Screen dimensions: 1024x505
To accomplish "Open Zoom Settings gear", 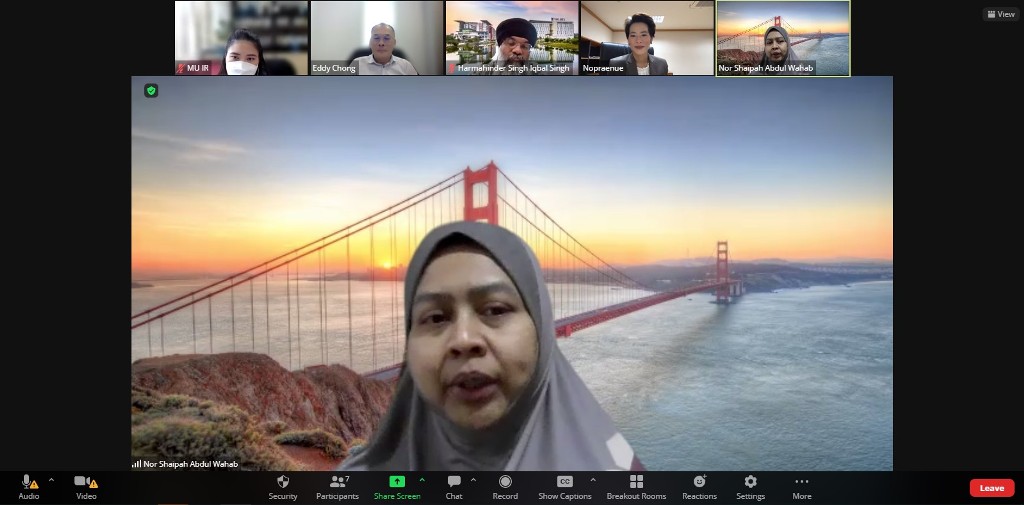I will click(x=750, y=486).
